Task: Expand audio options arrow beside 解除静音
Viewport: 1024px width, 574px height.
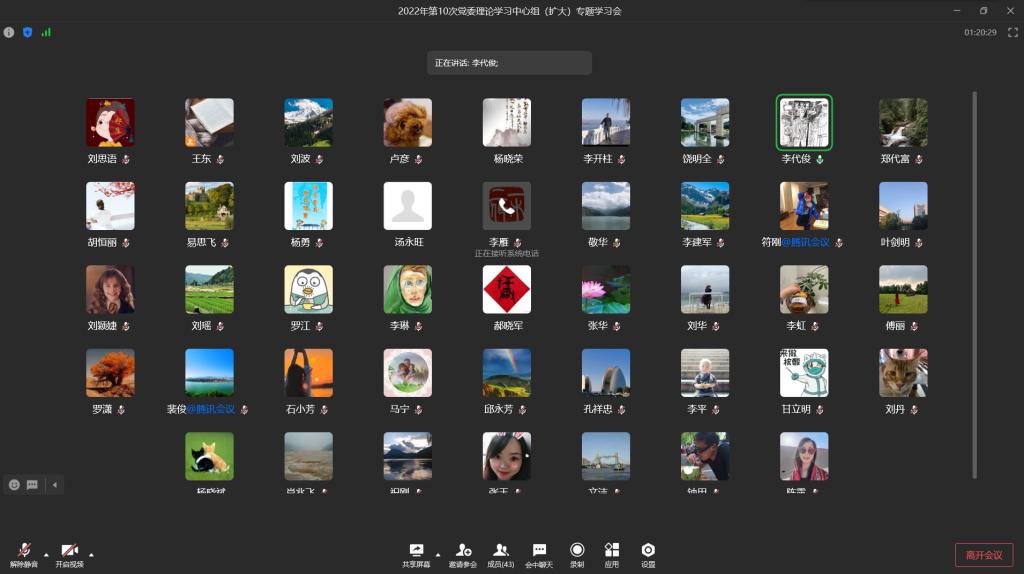Action: pos(46,553)
